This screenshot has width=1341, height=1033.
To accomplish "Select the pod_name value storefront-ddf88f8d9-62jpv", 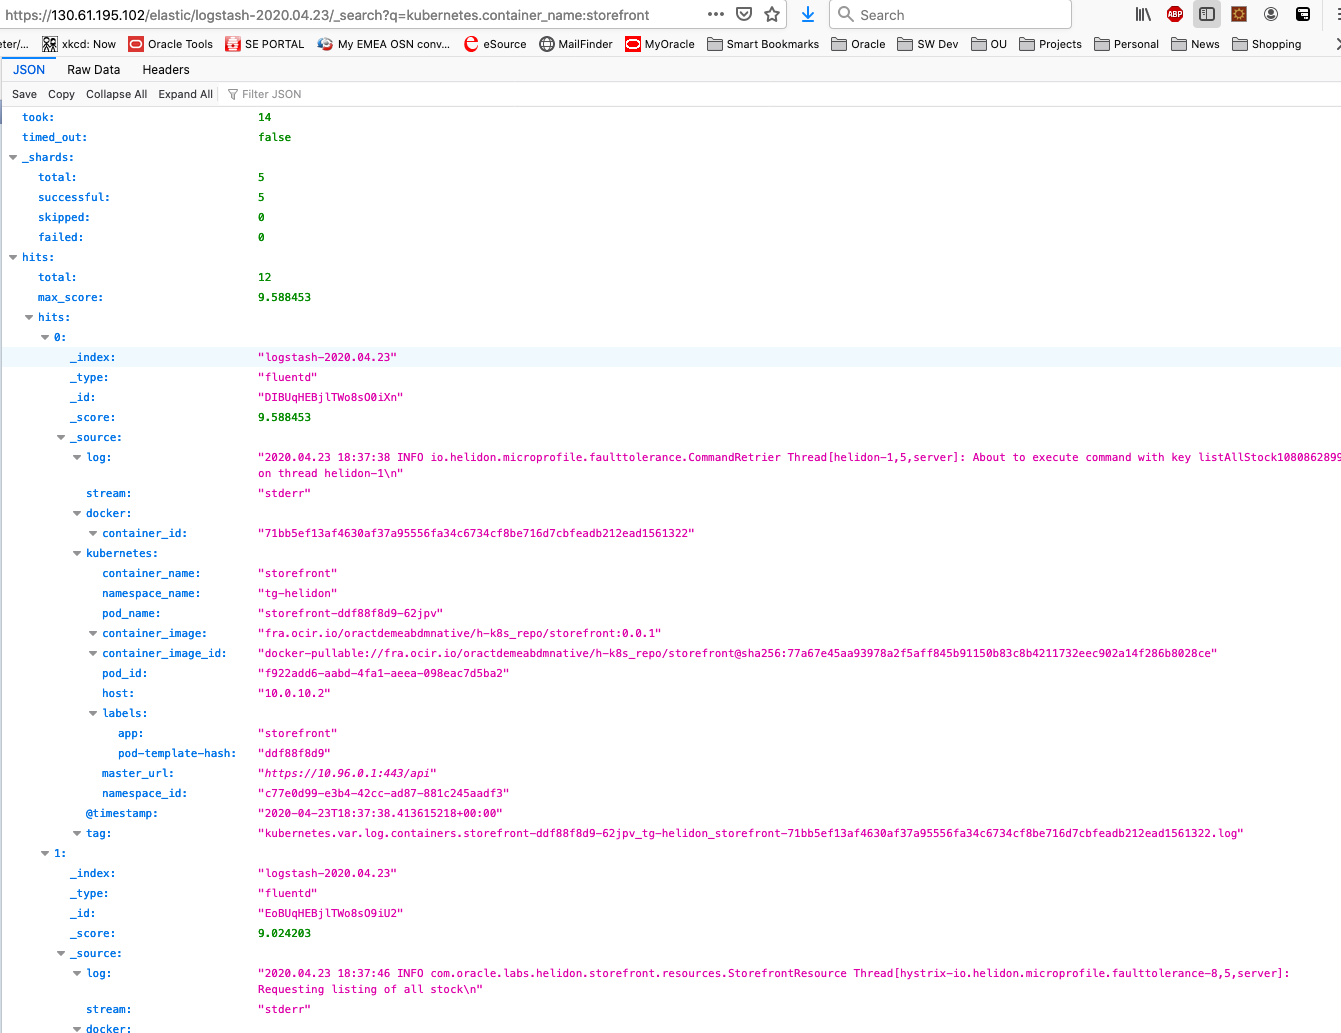I will click(350, 614).
